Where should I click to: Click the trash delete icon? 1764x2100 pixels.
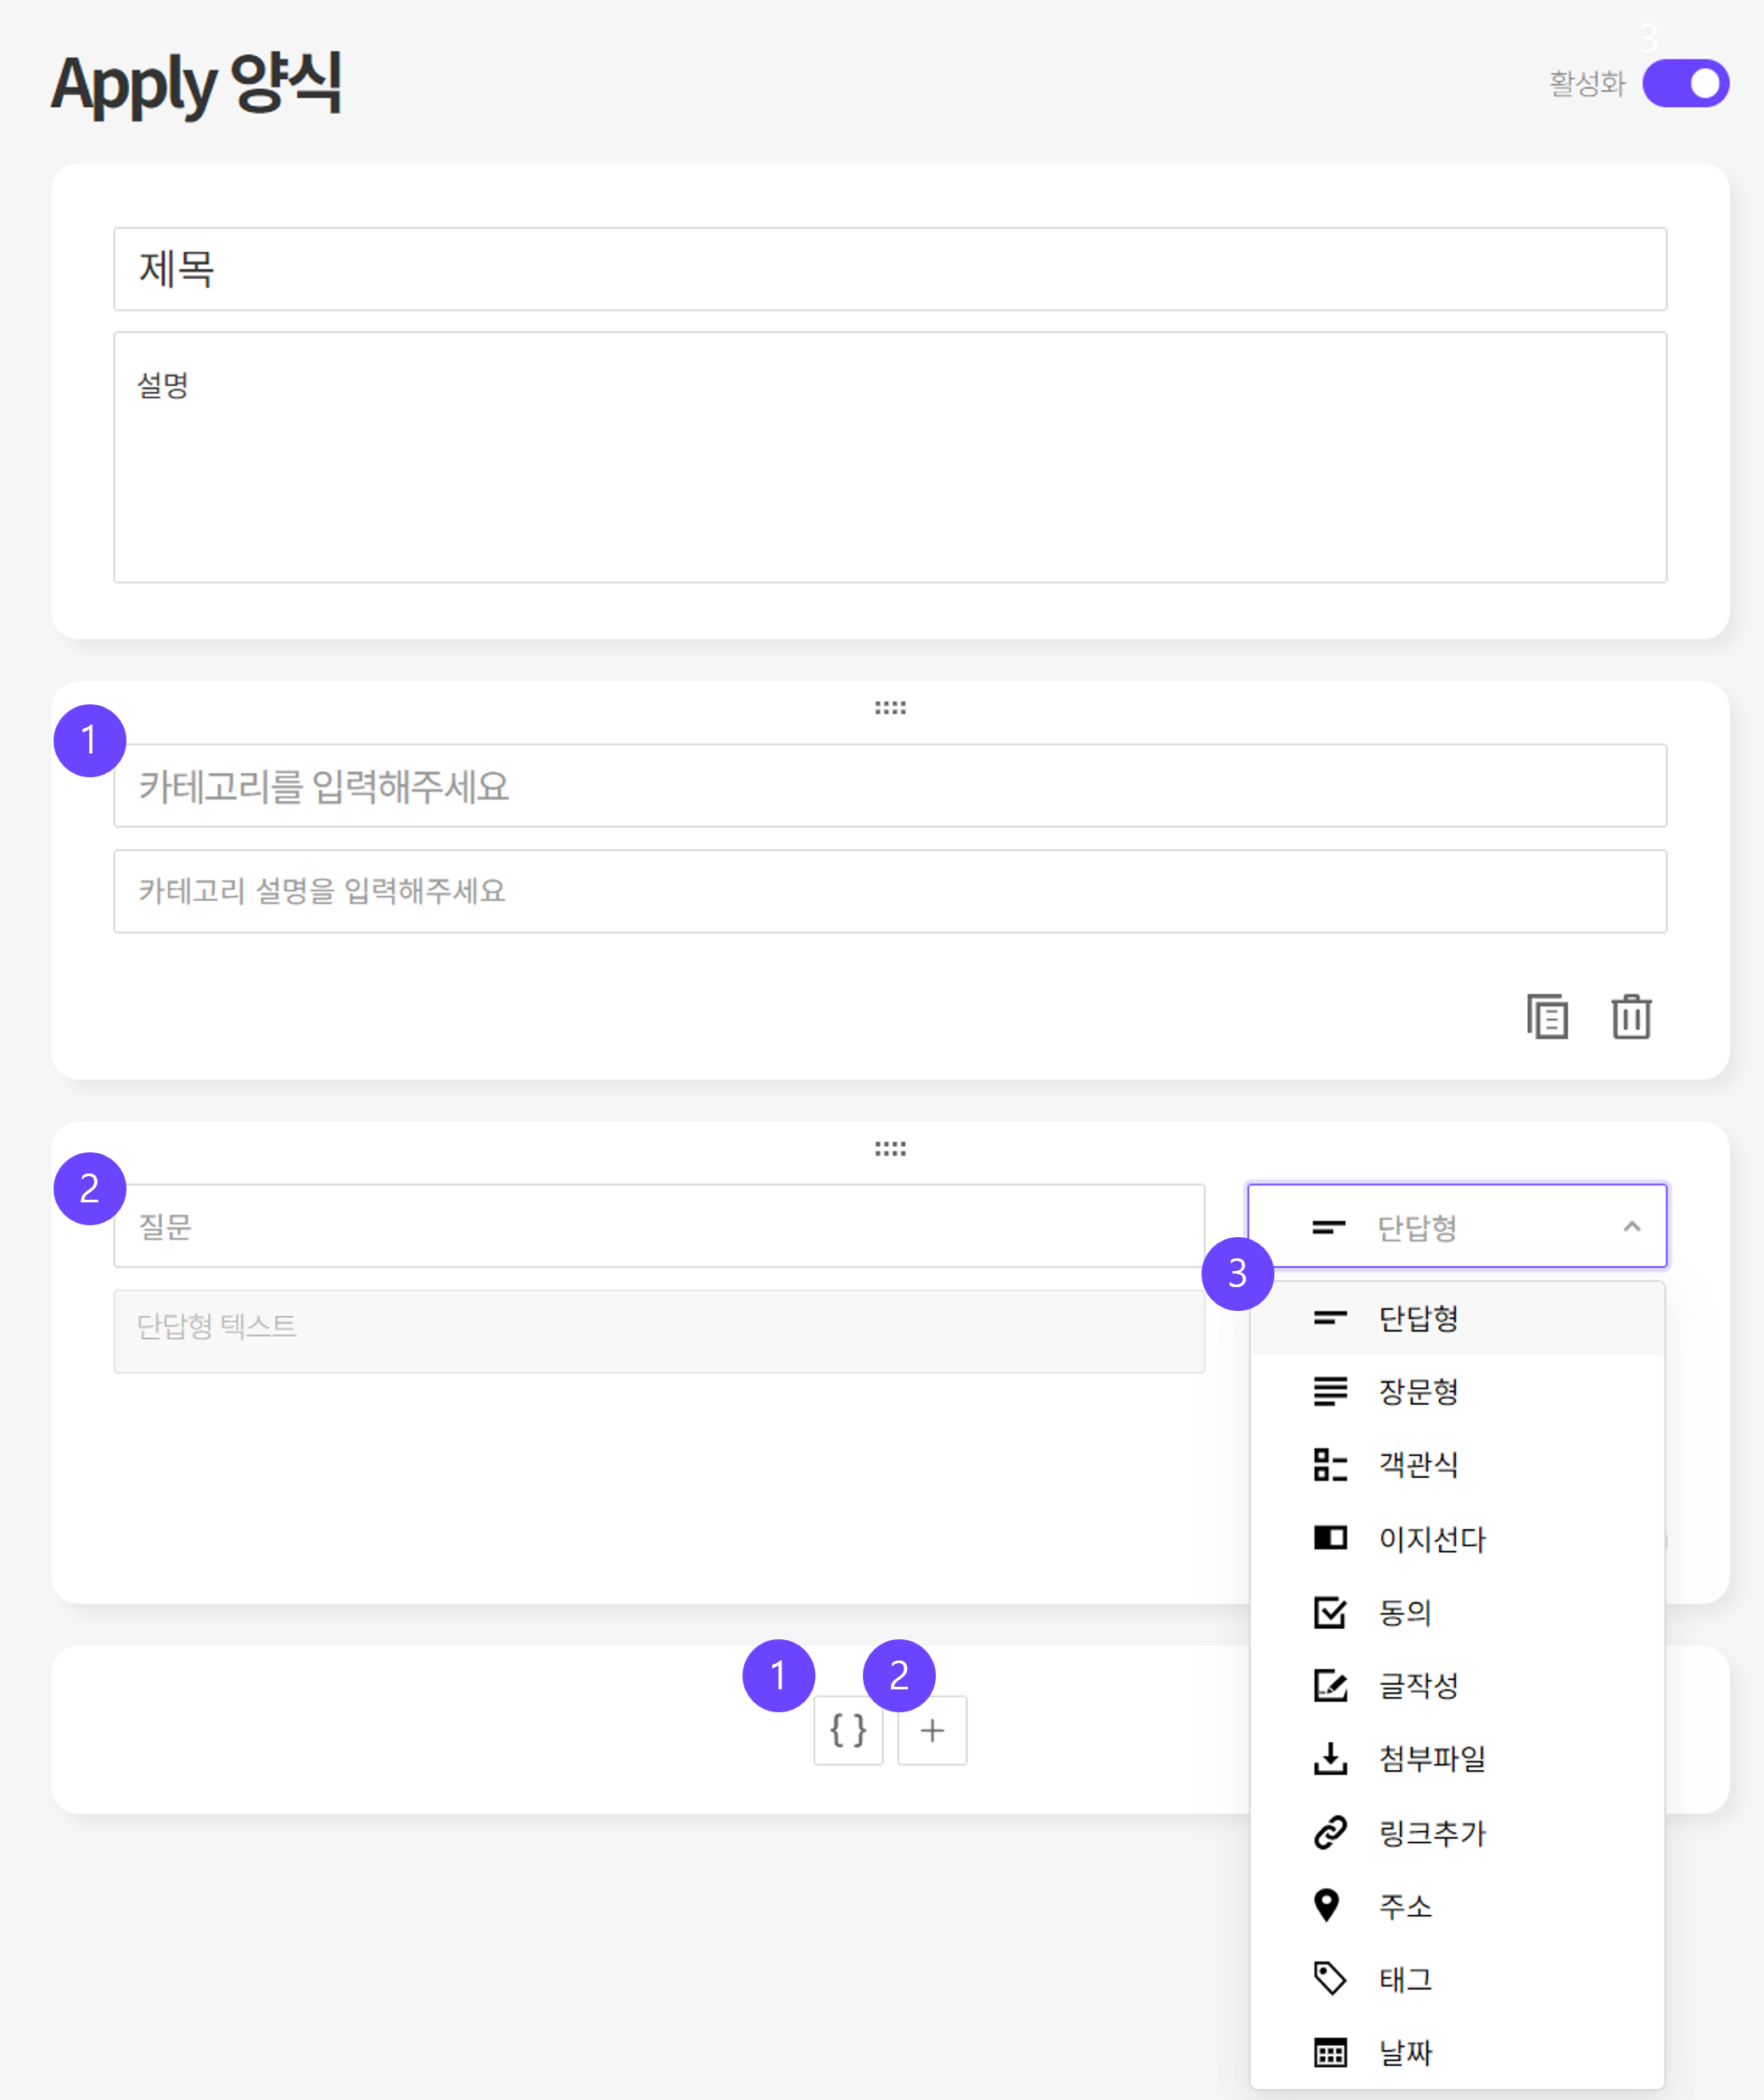1630,1017
